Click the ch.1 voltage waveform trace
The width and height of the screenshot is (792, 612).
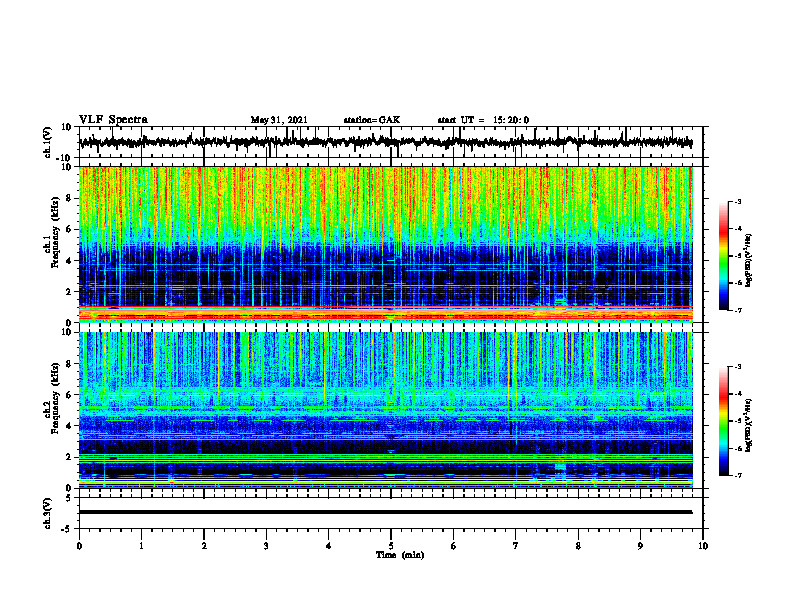pyautogui.click(x=385, y=142)
